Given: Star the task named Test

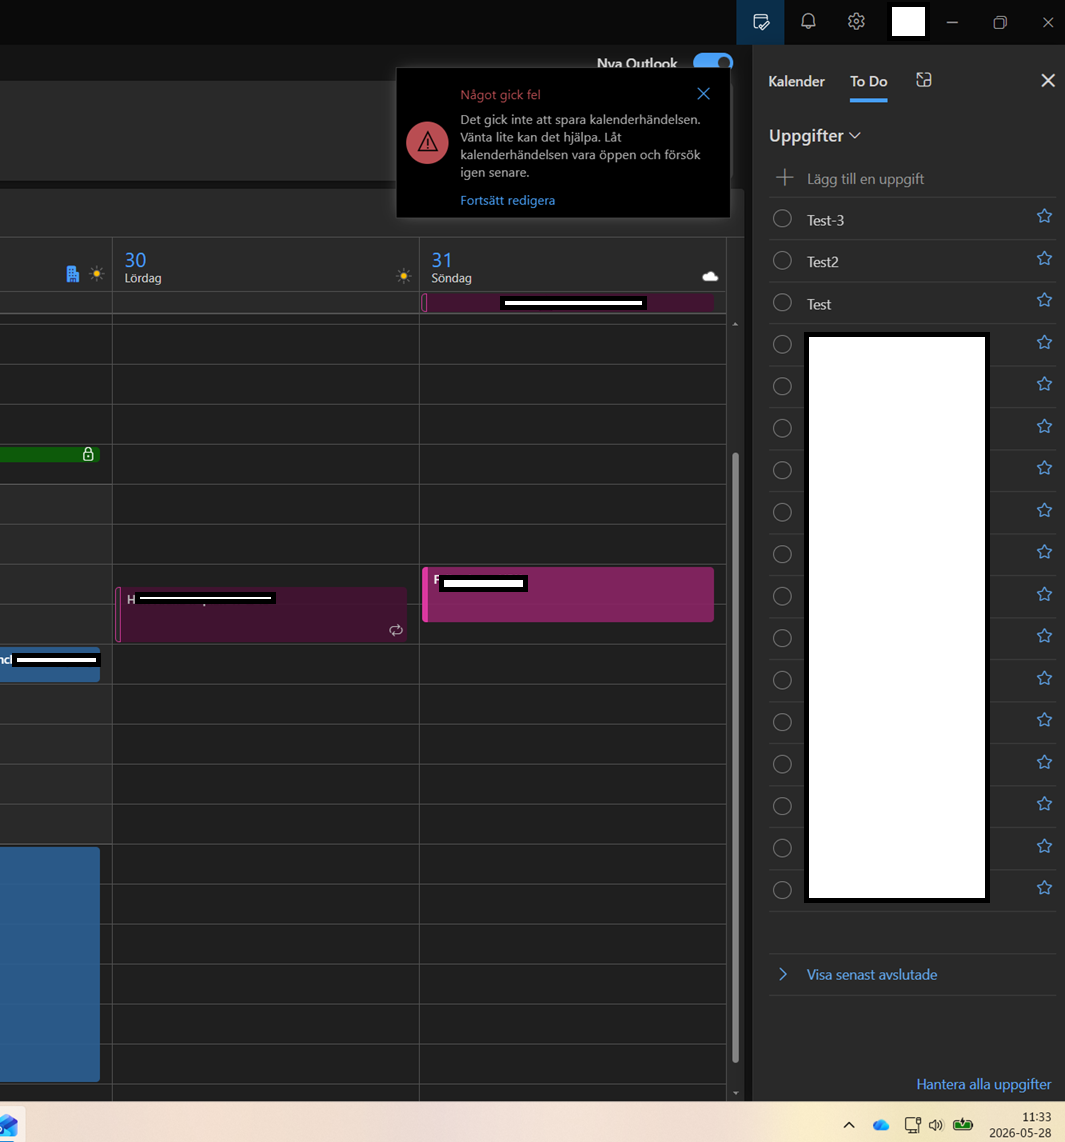Looking at the screenshot, I should tap(1044, 300).
